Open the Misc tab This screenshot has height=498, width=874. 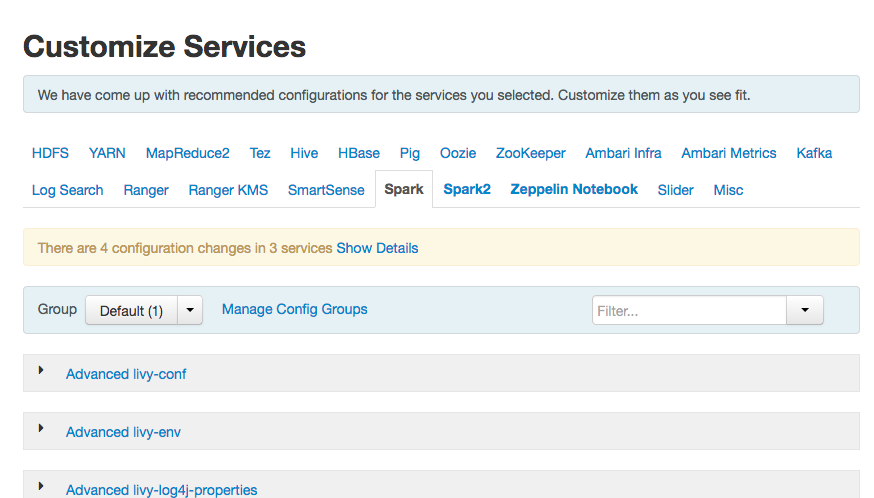[x=728, y=190]
